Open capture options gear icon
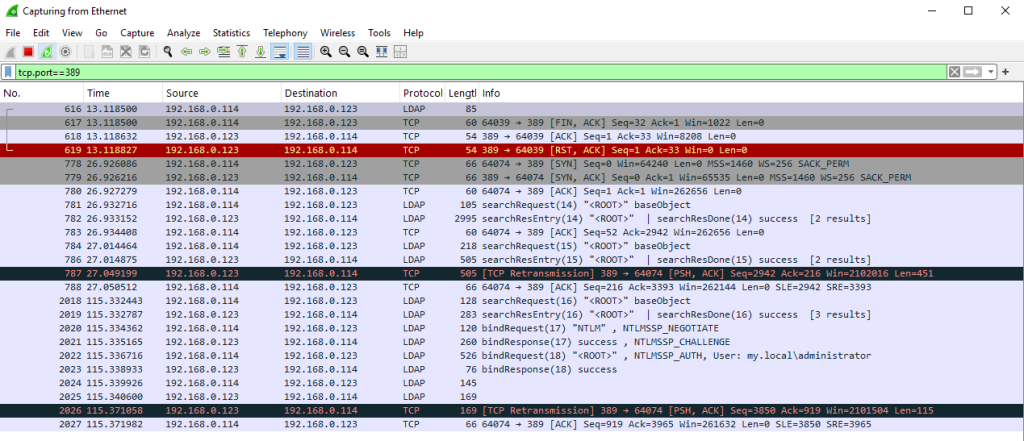Screen dimensions: 1024x441 click(65, 51)
